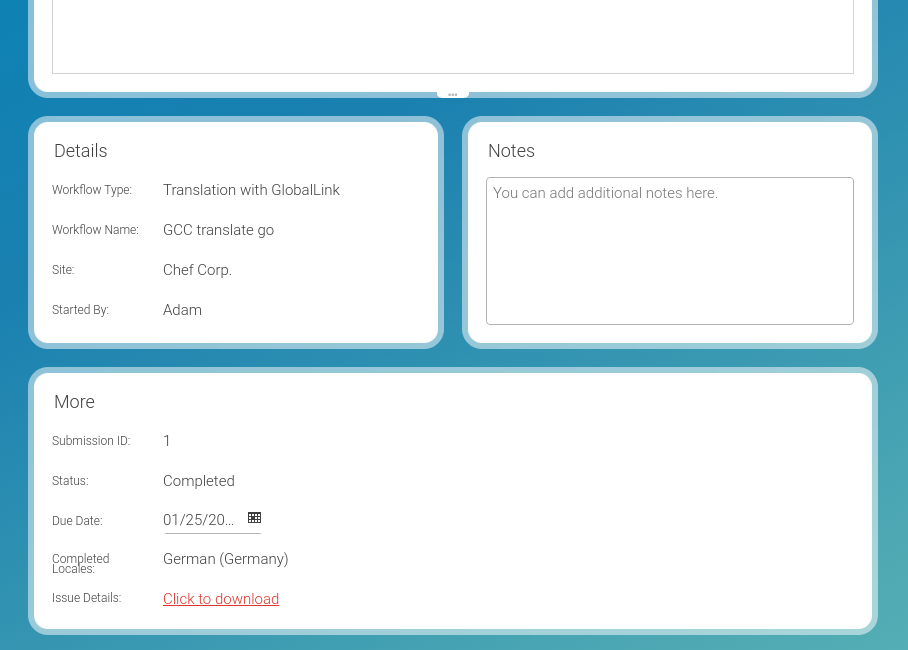
Task: Open the Click to download link
Action: coord(220,598)
